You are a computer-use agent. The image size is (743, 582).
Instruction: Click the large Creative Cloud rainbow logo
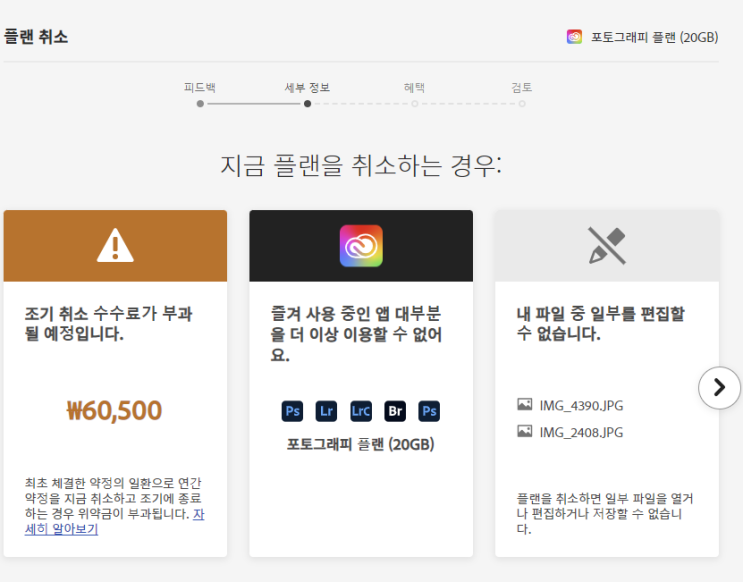[x=361, y=246]
